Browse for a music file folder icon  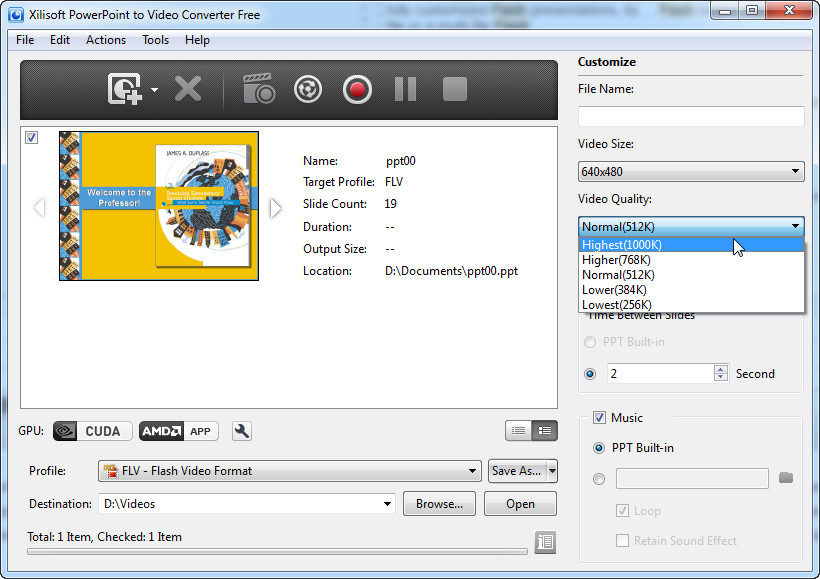[x=785, y=478]
